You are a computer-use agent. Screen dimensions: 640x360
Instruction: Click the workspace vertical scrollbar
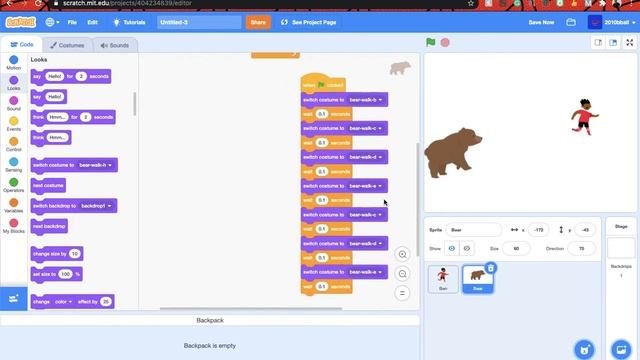[x=418, y=200]
